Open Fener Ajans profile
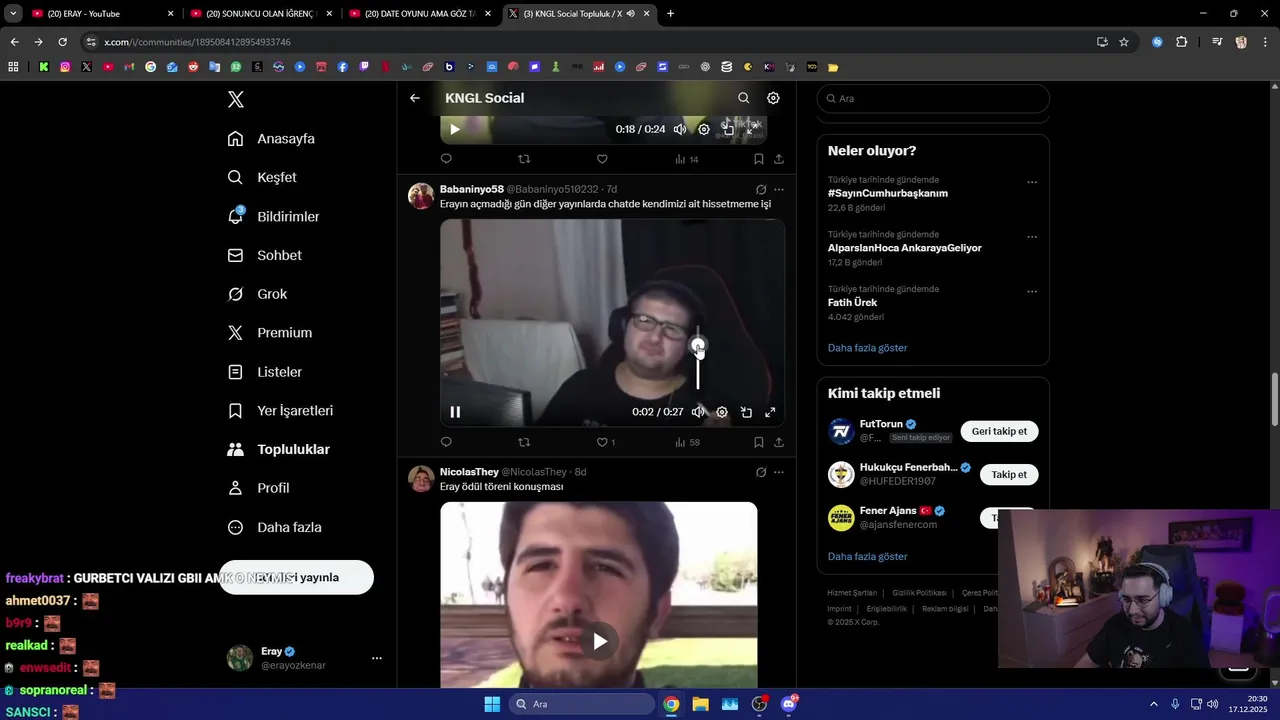1280x720 pixels. click(887, 511)
